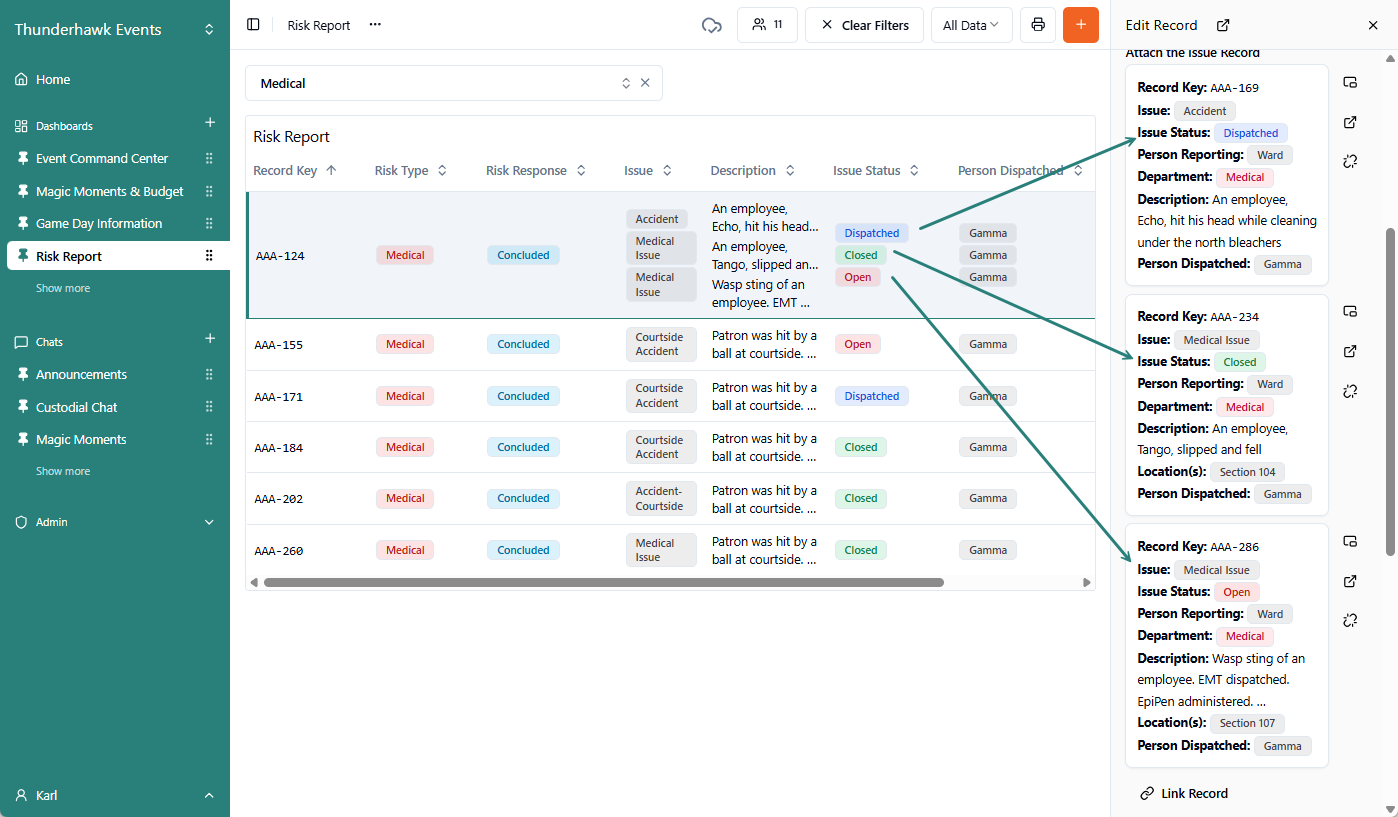The width and height of the screenshot is (1398, 817).
Task: Expand the Thunderhawk Events workspace switcher
Action: point(209,30)
